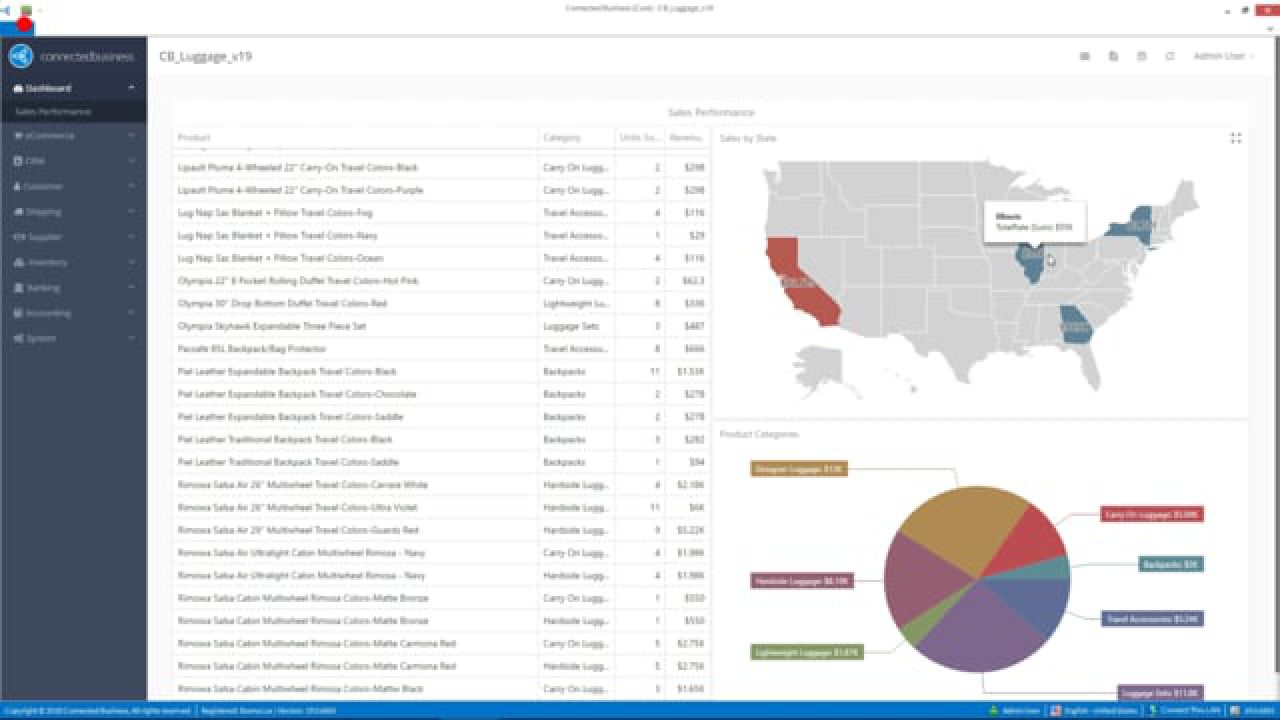Image resolution: width=1280 pixels, height=720 pixels.
Task: Select the Inventory module icon
Action: click(21, 262)
